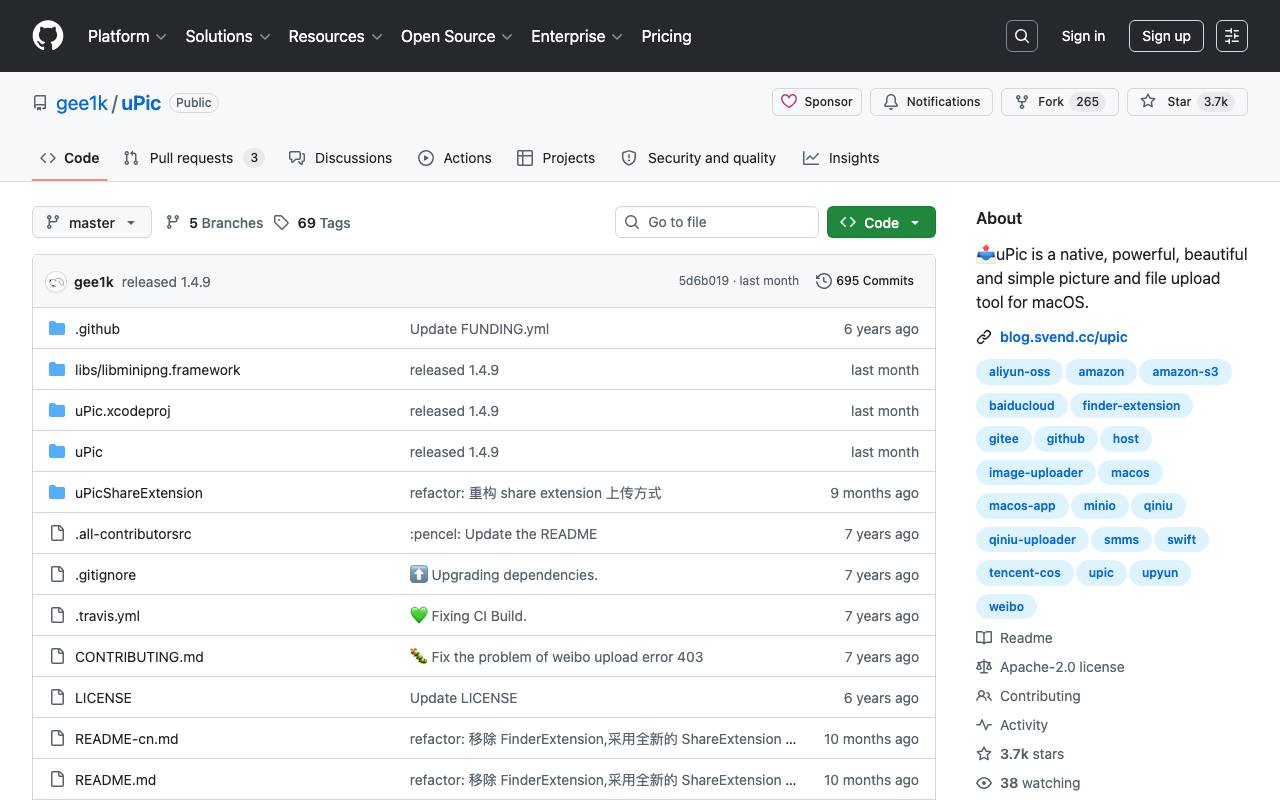Click the file icon beside .gitignore

pyautogui.click(x=57, y=575)
